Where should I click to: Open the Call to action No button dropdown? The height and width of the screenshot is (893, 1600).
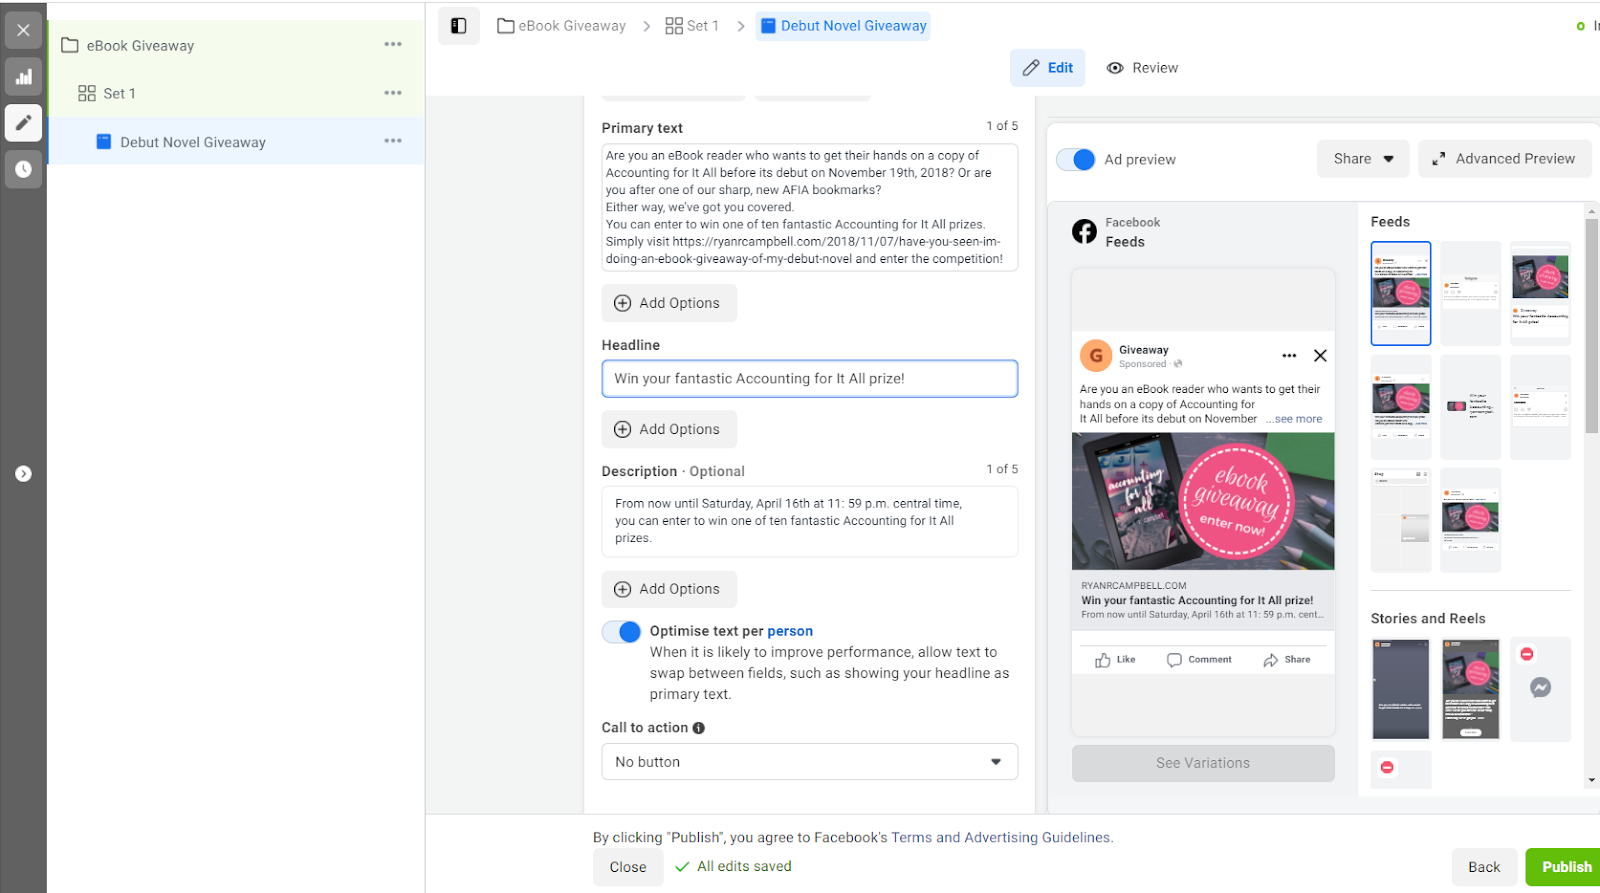pyautogui.click(x=810, y=762)
